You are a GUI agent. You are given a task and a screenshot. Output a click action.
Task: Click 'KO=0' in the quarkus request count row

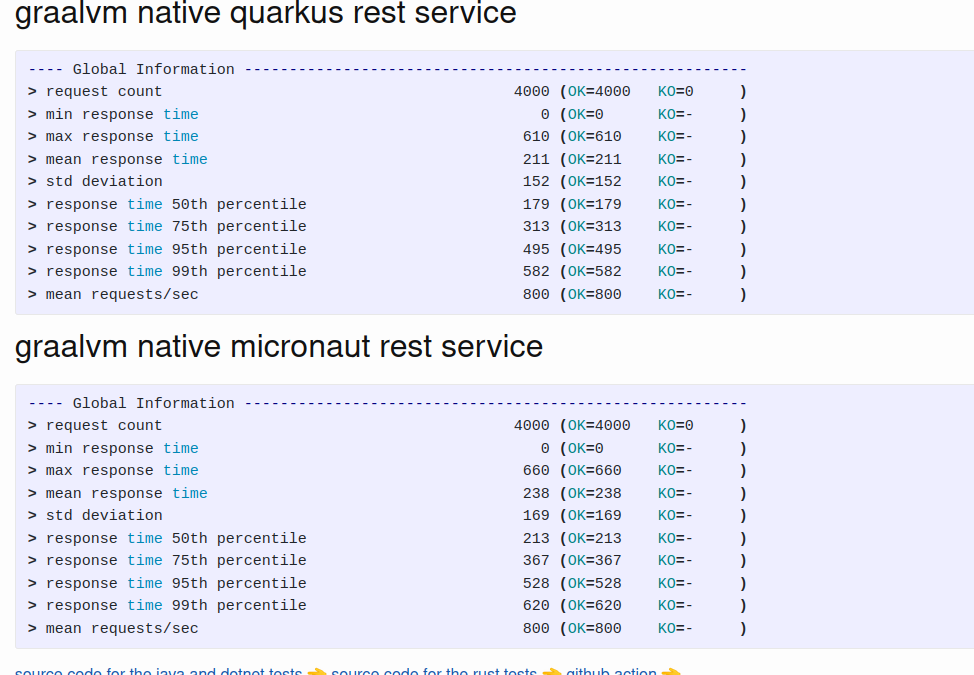coord(676,92)
